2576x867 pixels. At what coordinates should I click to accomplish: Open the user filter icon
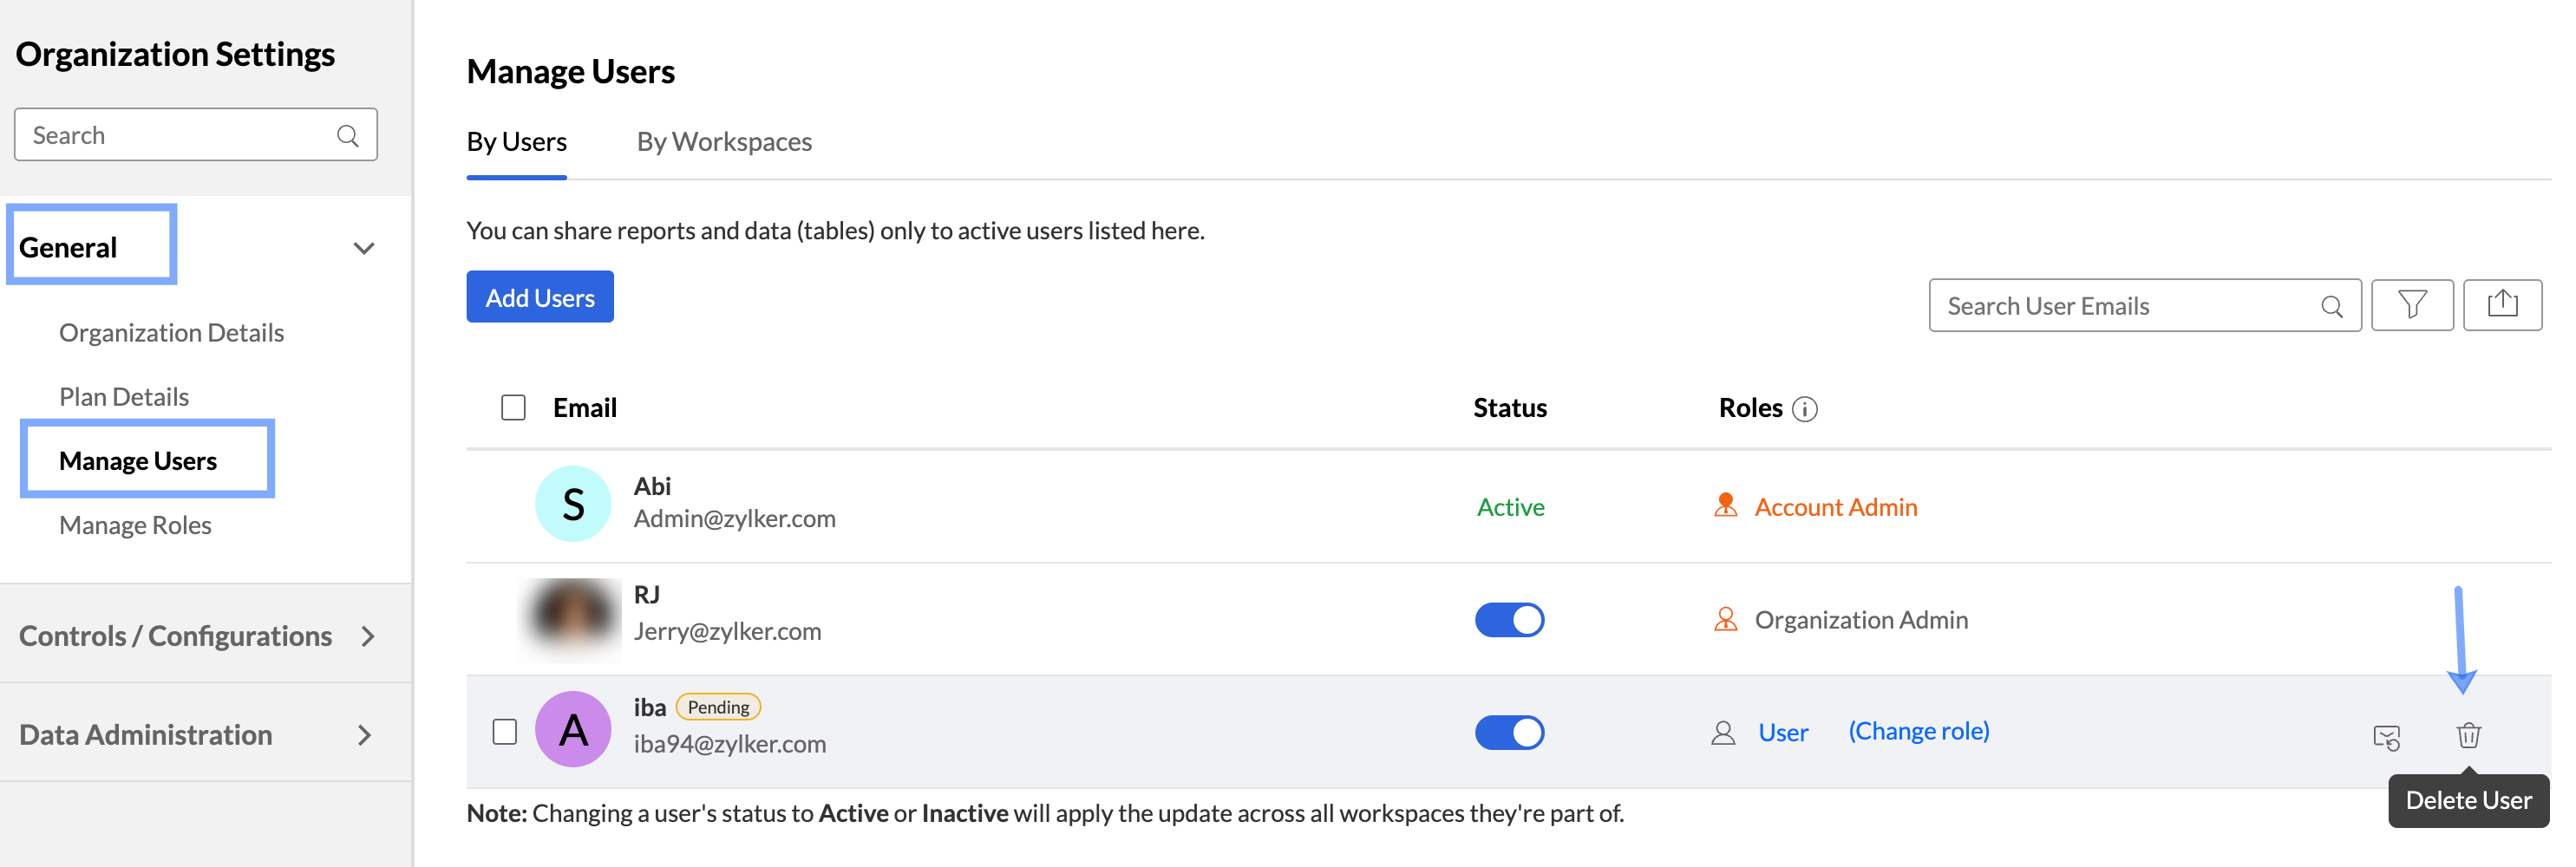tap(2412, 305)
